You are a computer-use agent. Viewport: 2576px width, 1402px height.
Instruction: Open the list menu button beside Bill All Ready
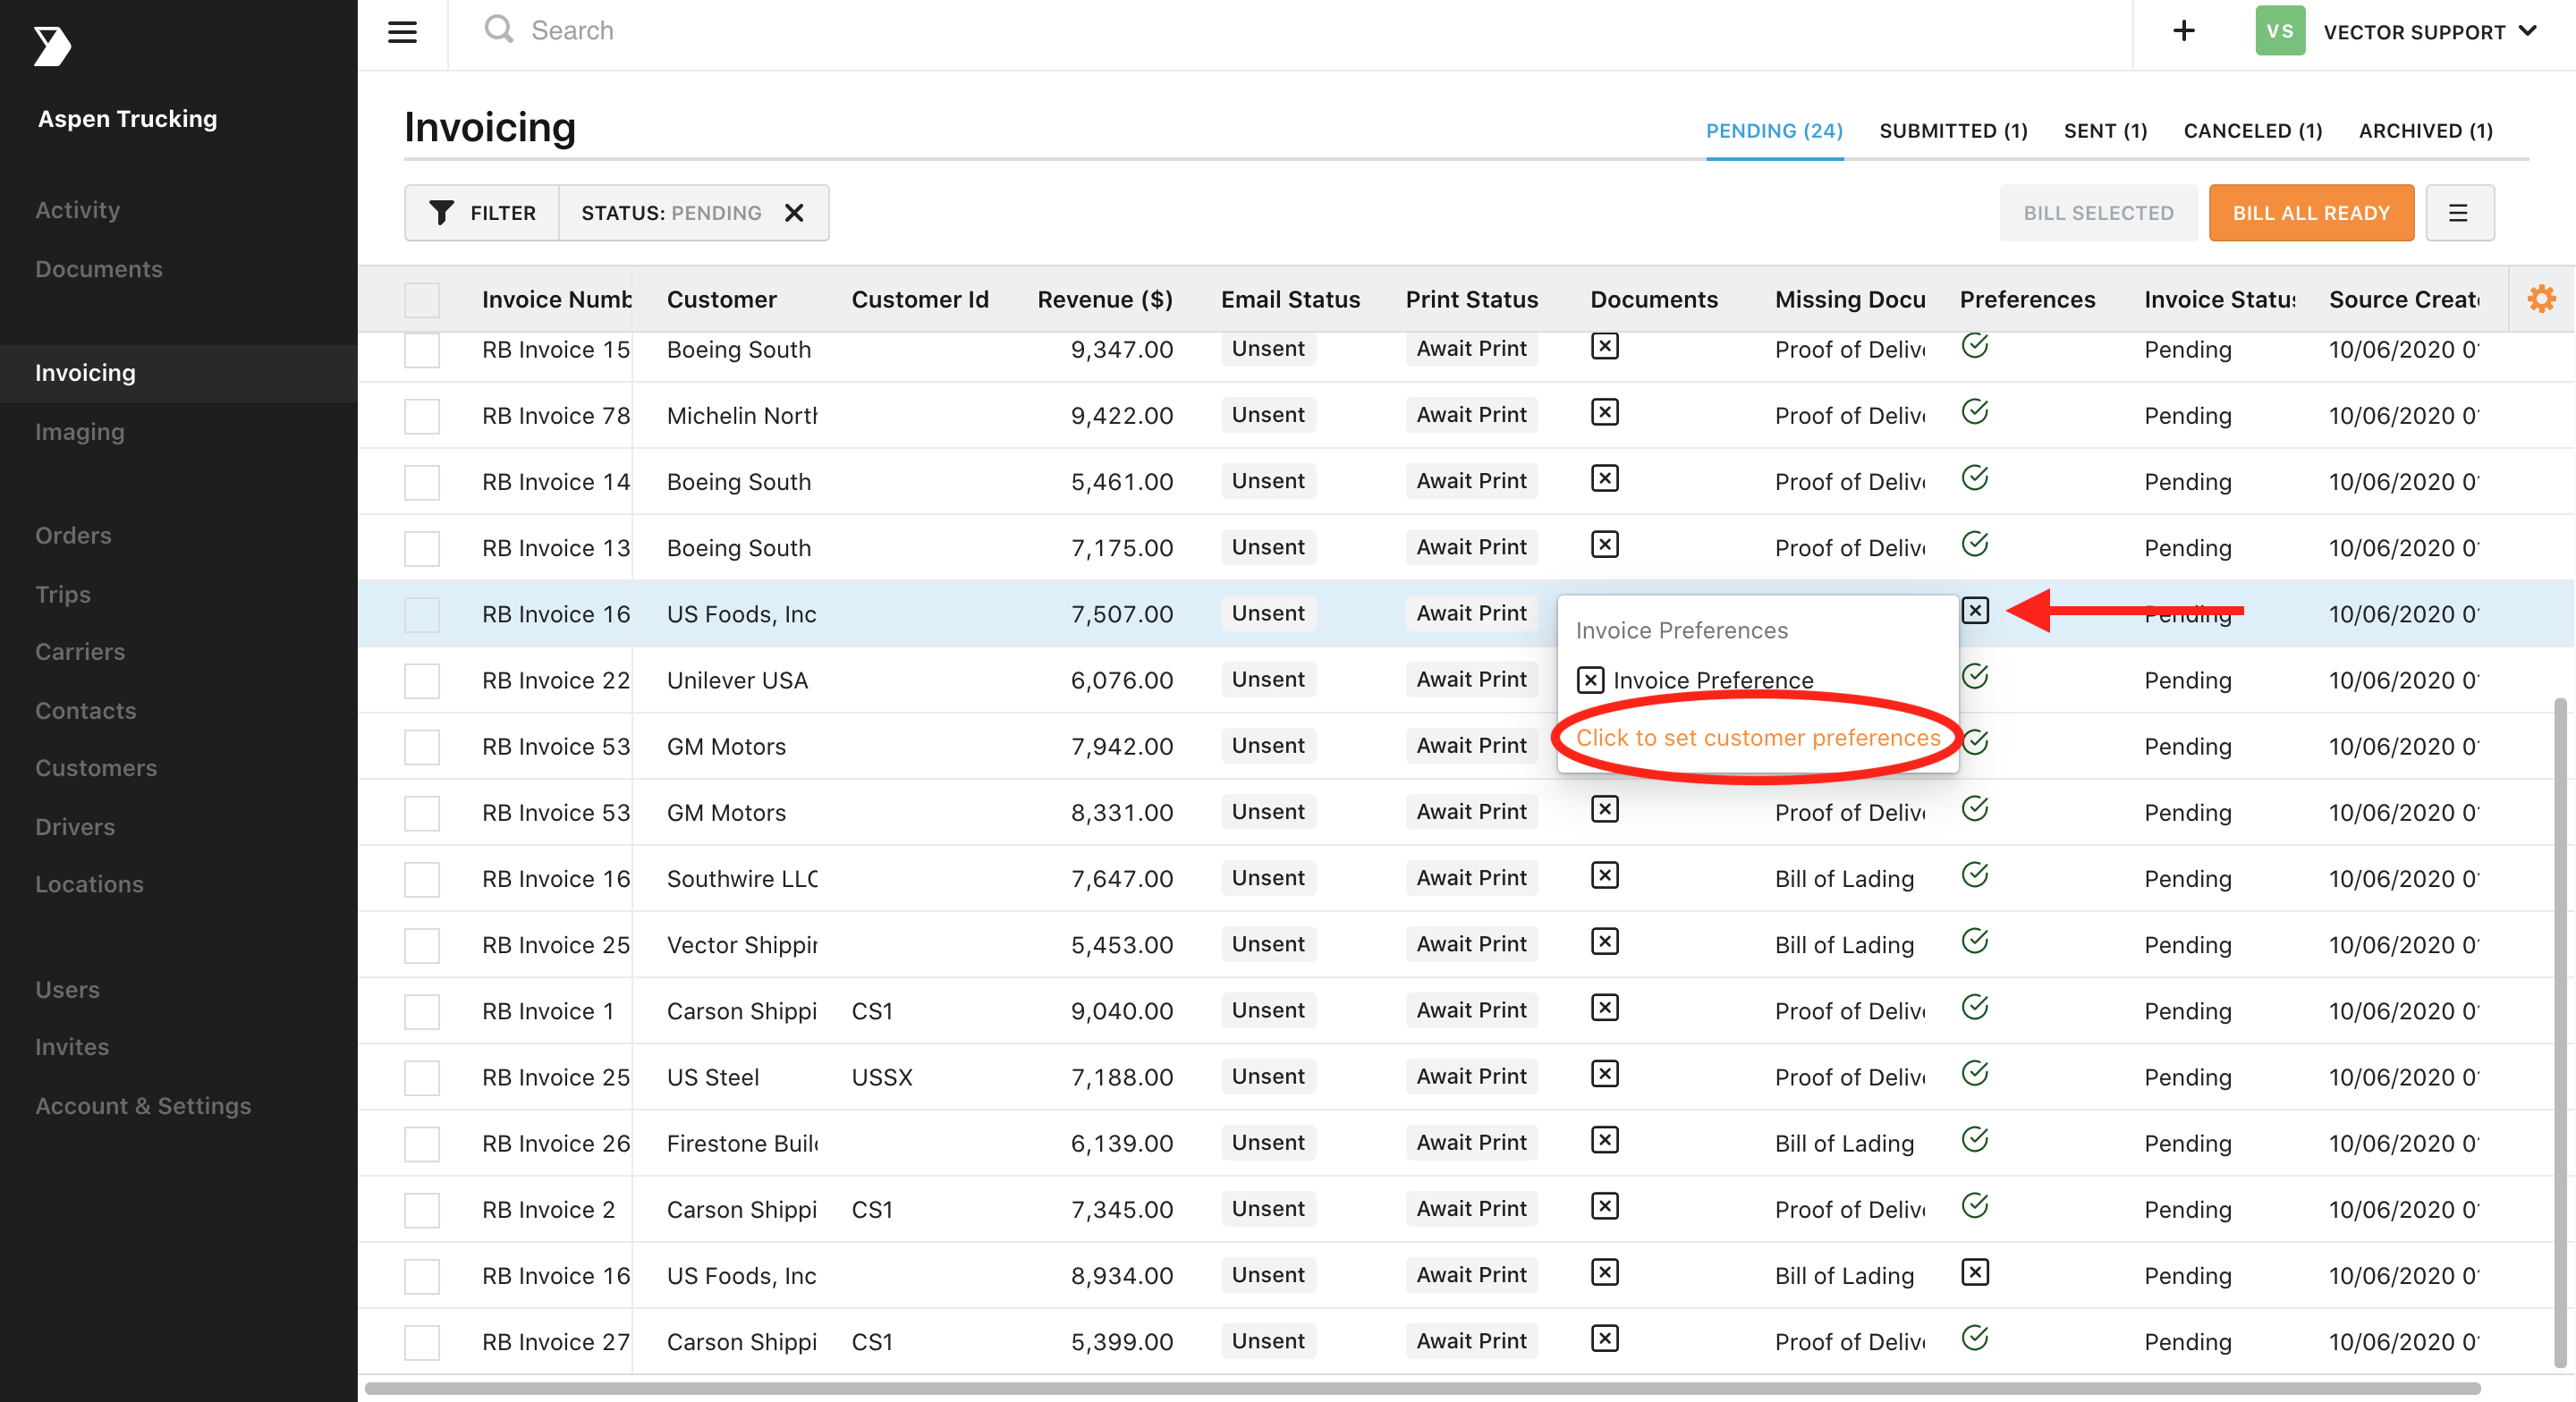coord(2459,213)
